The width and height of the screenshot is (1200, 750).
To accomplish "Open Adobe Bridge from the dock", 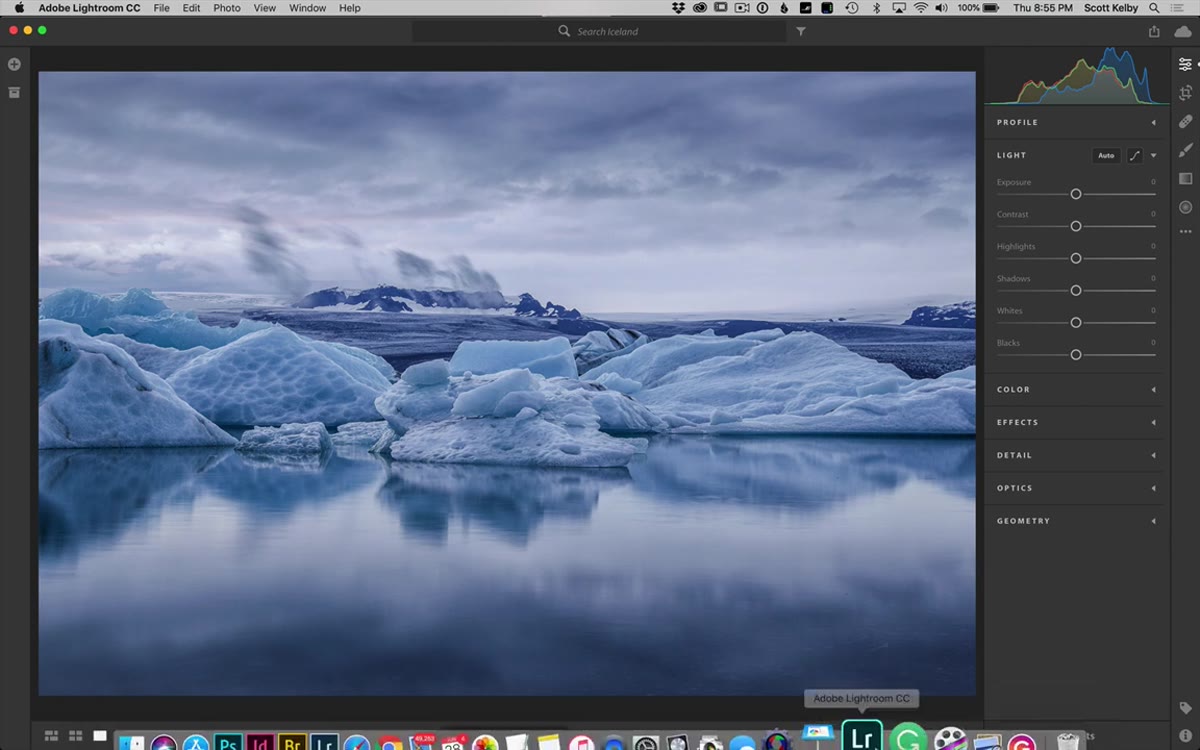I will 292,743.
